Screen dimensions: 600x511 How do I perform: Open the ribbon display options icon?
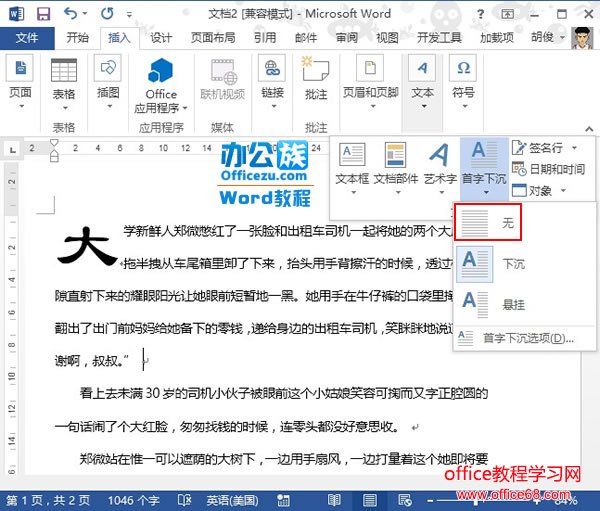[x=508, y=14]
